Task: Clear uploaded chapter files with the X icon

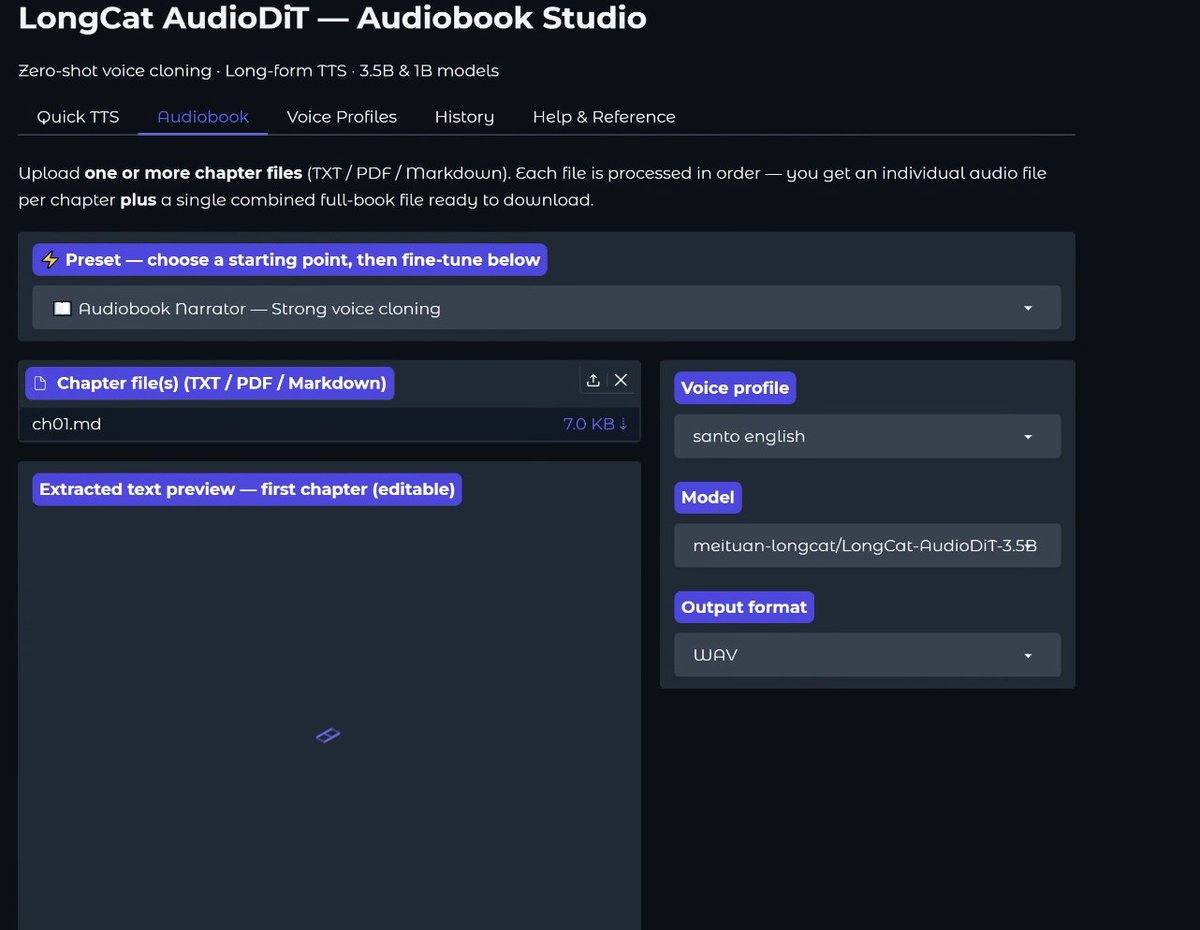Action: click(621, 380)
